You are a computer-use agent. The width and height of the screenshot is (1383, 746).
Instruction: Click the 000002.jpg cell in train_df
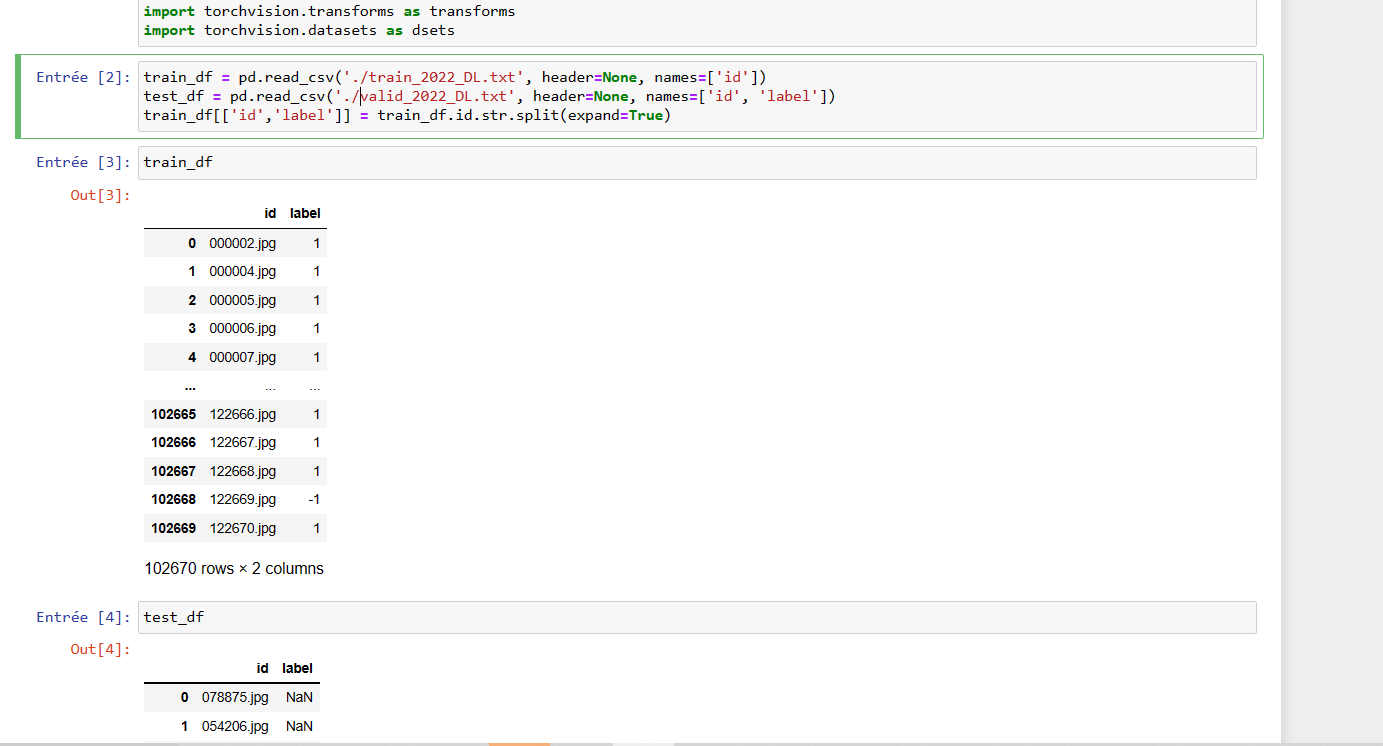(x=242, y=243)
